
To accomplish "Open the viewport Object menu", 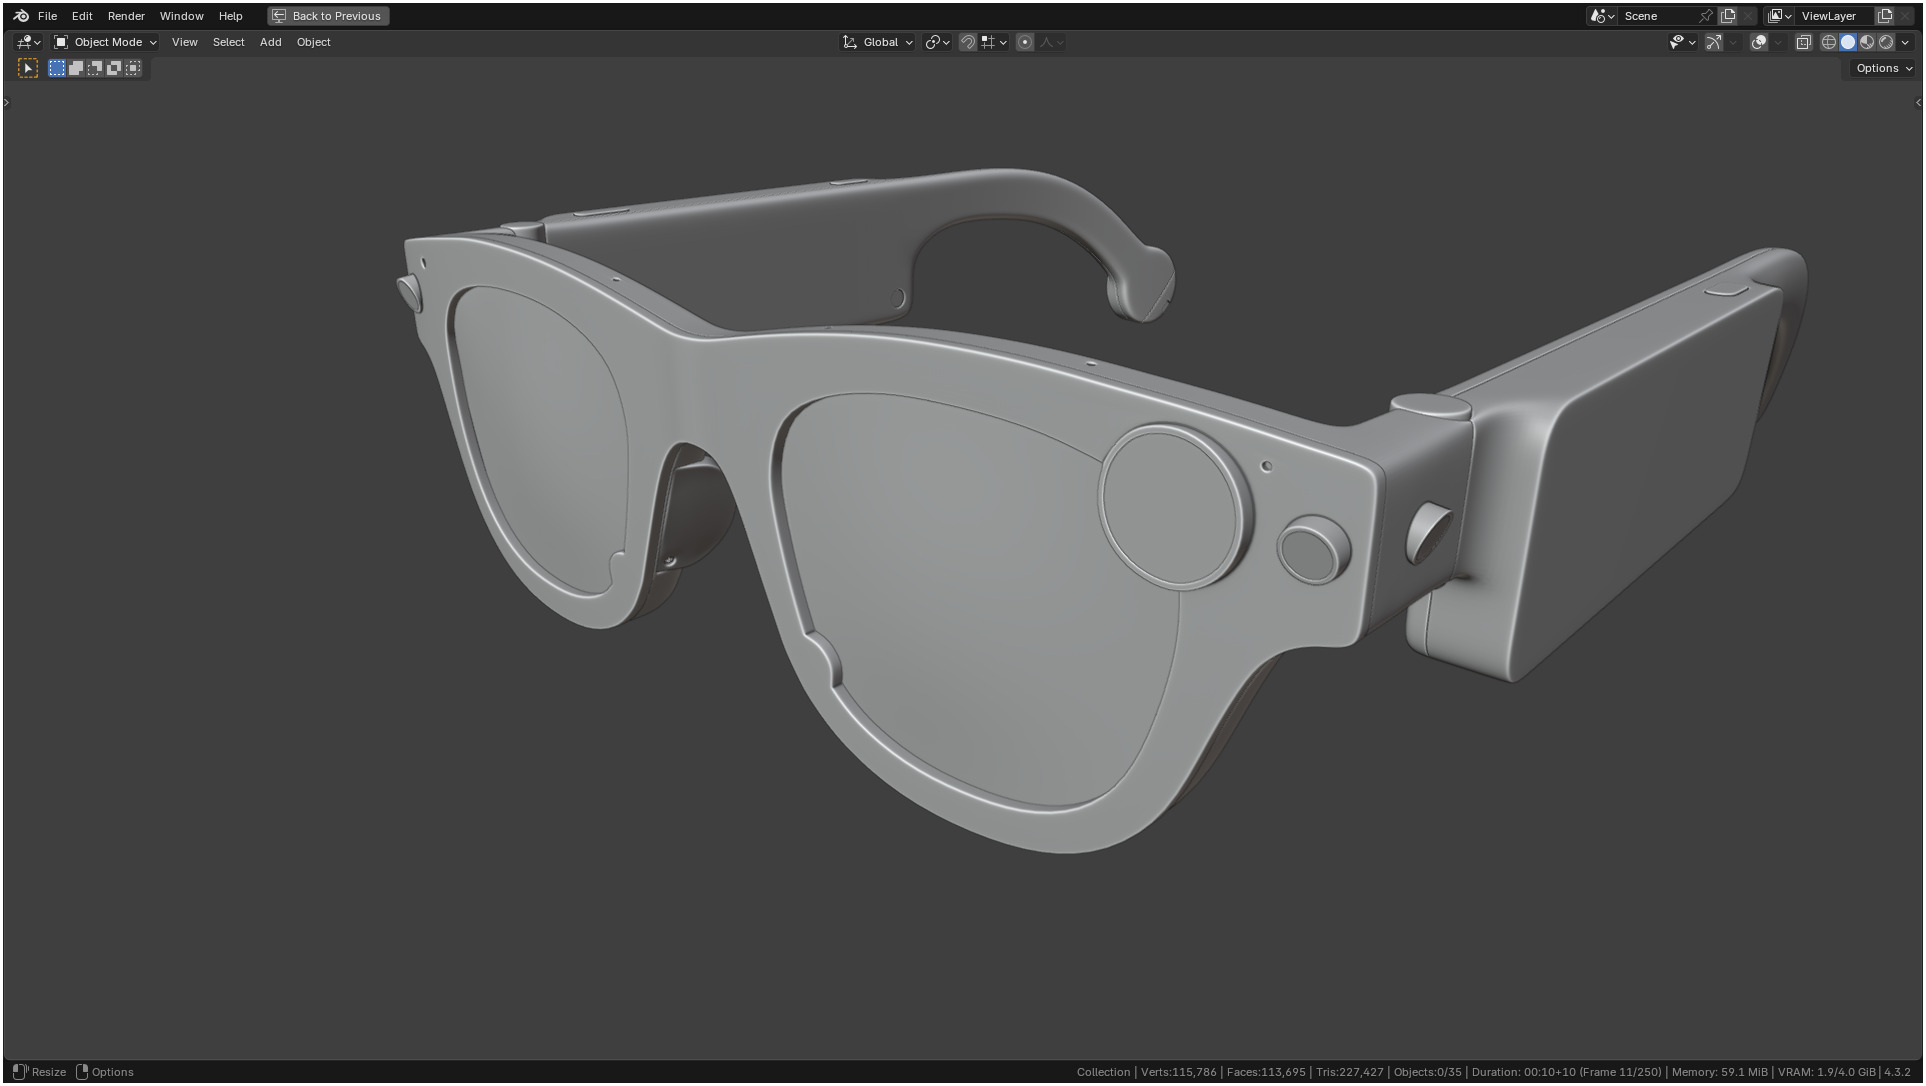I will (x=313, y=42).
